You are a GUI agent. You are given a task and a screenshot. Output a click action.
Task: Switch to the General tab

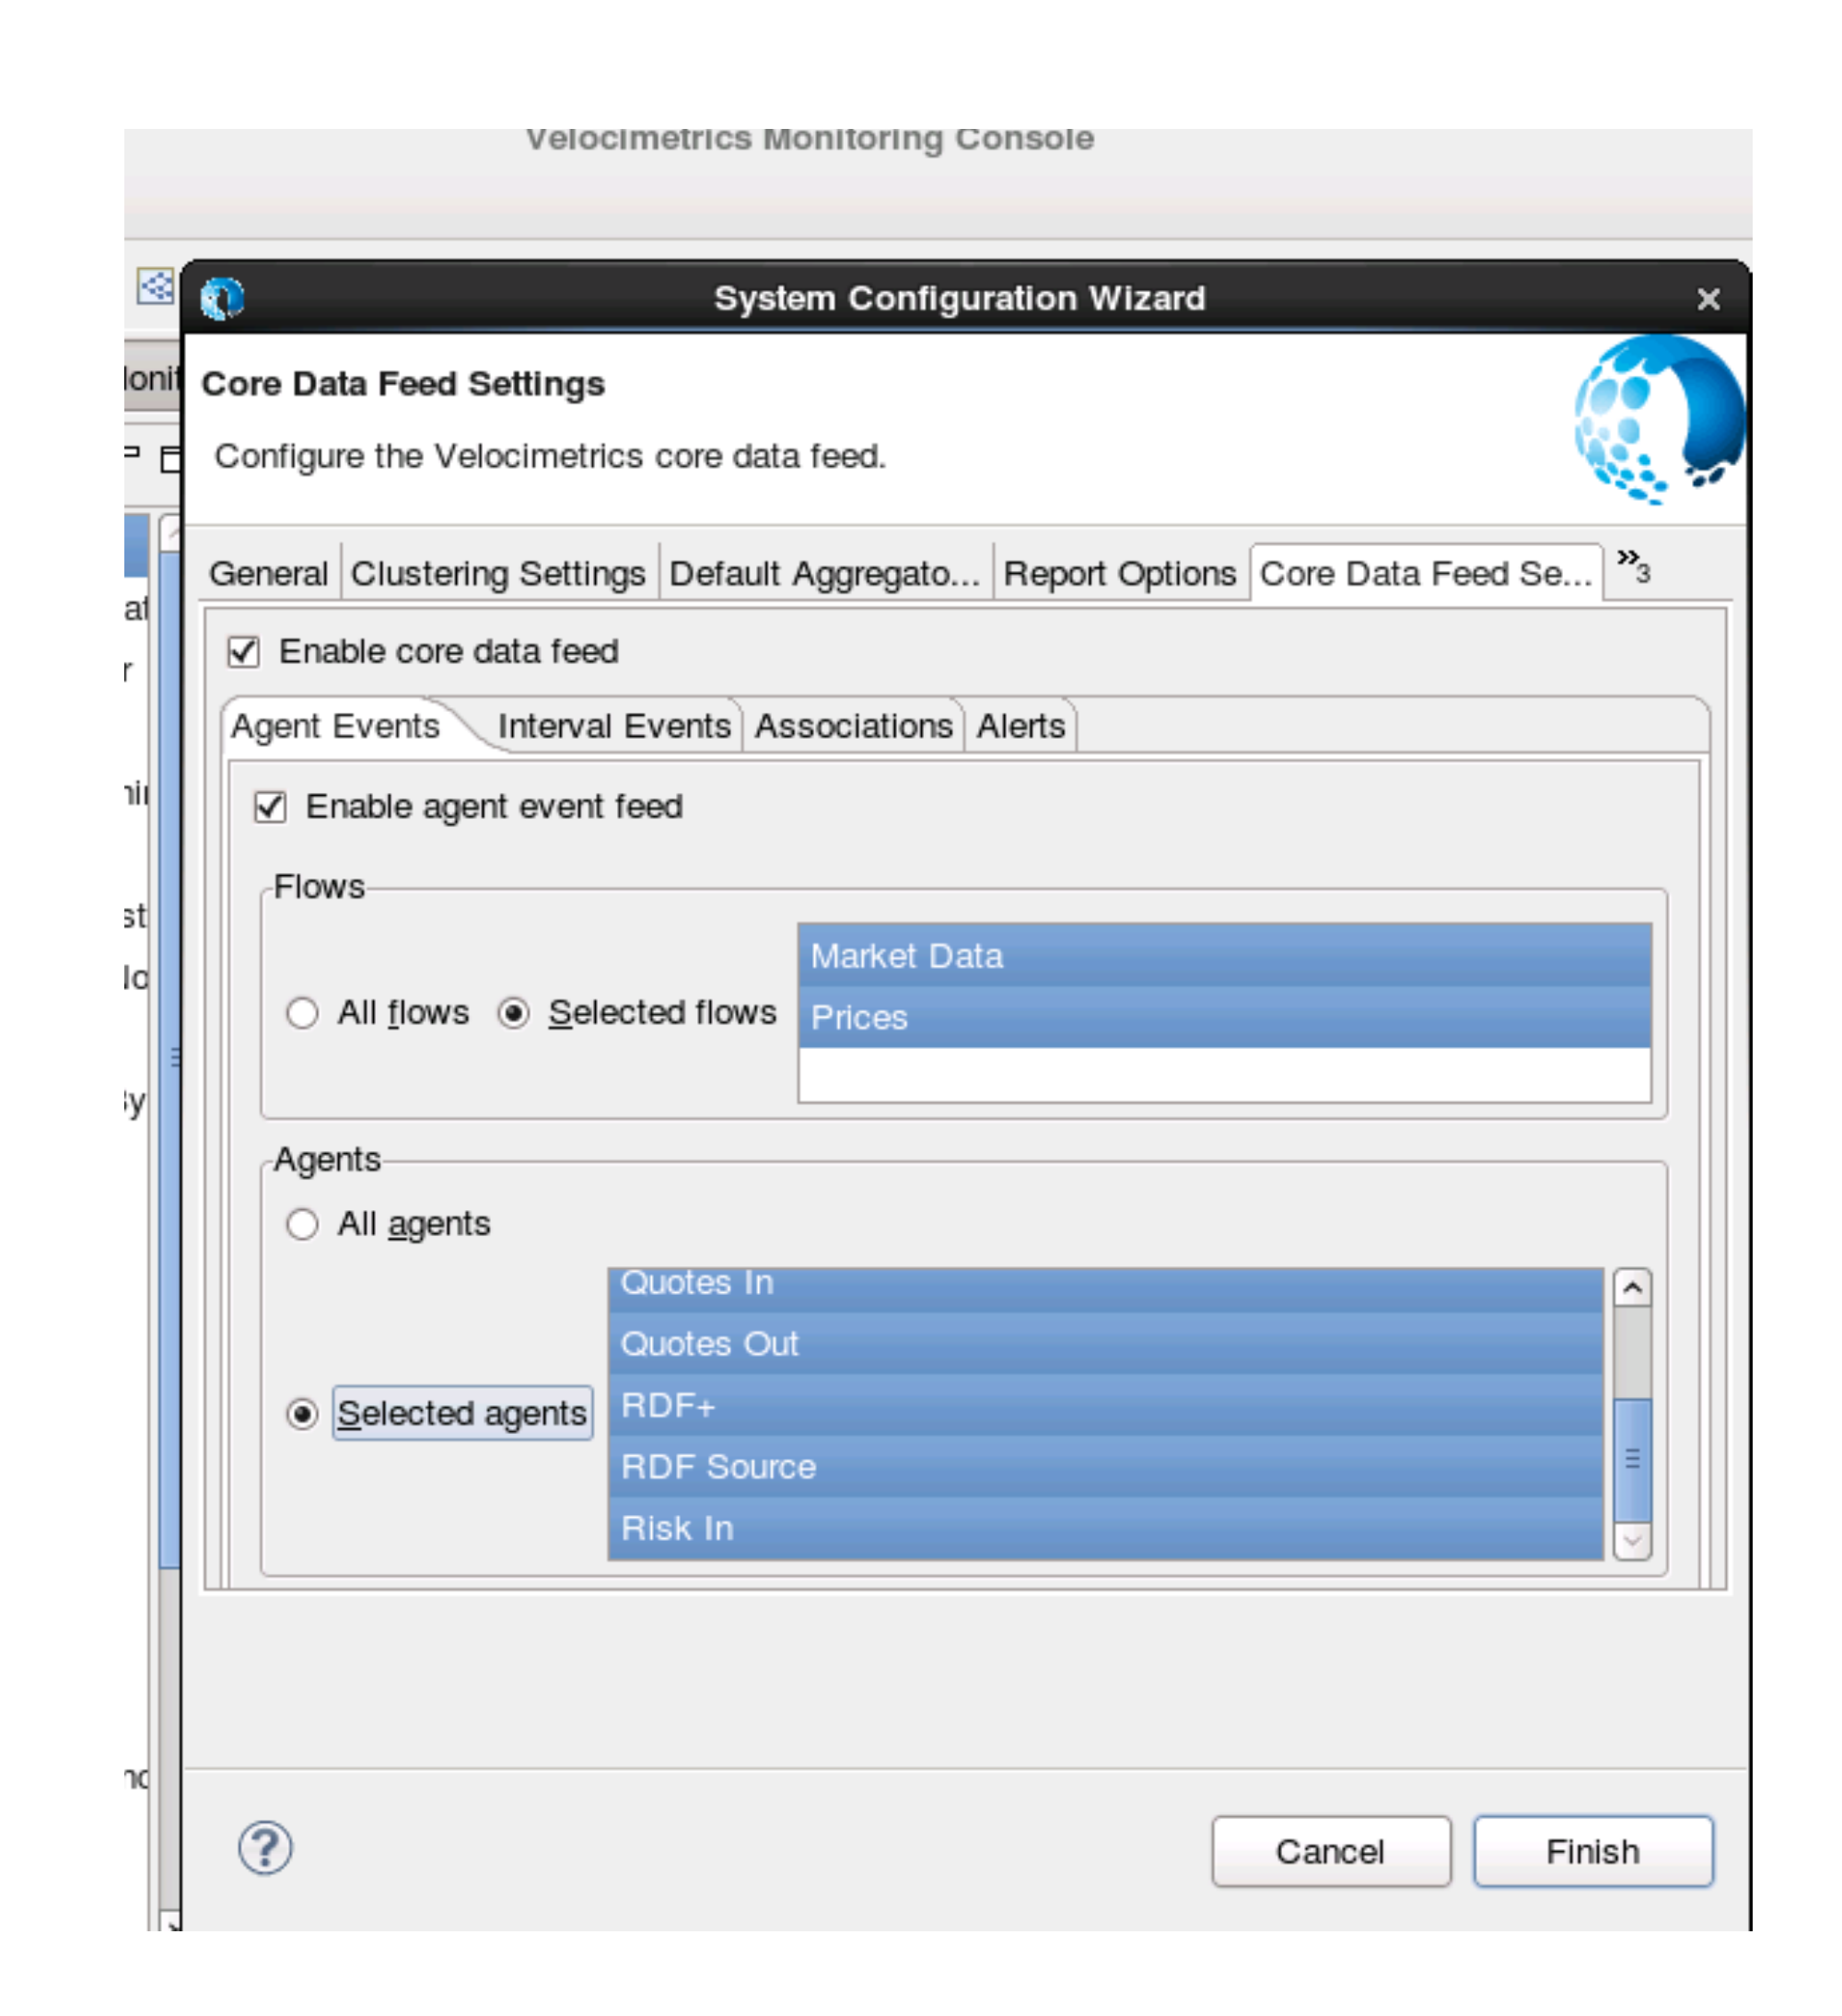point(268,574)
